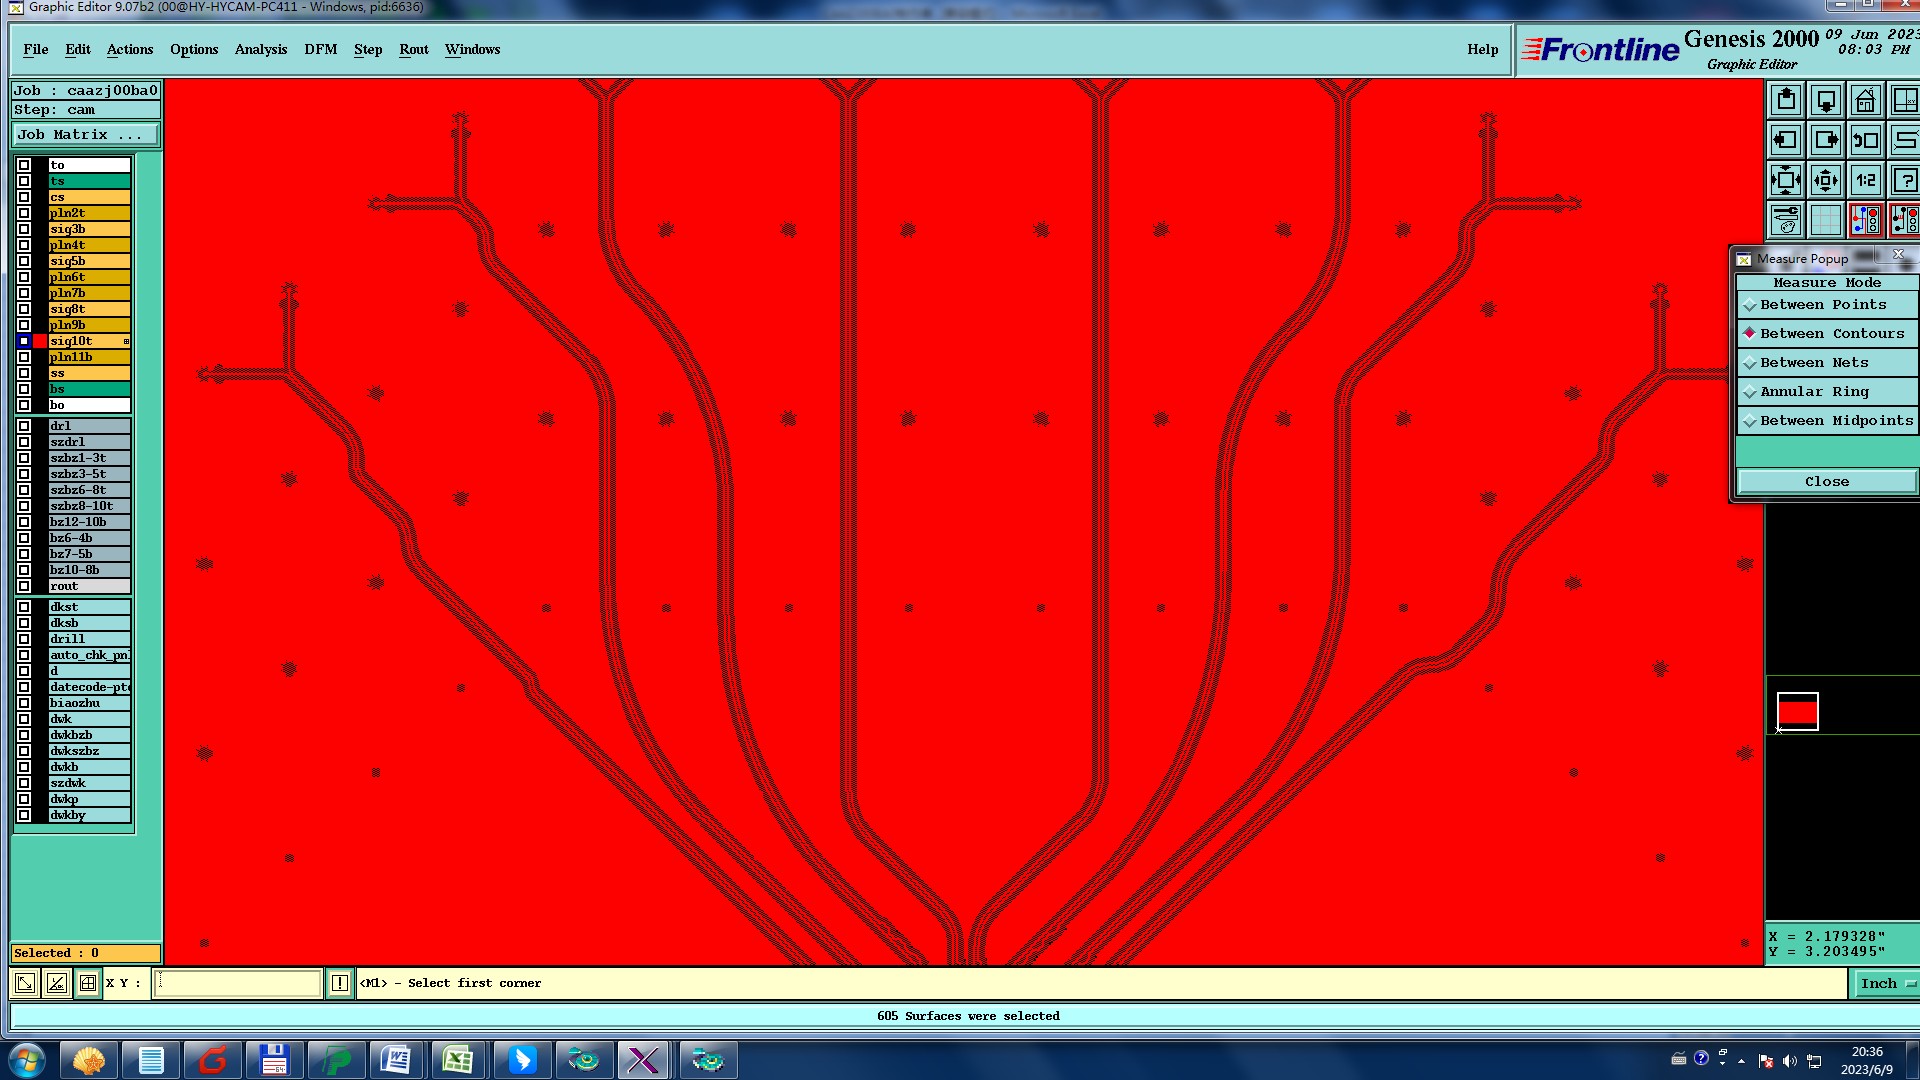Click the zoom-in arrows icon
The image size is (1920, 1080).
[1786, 181]
